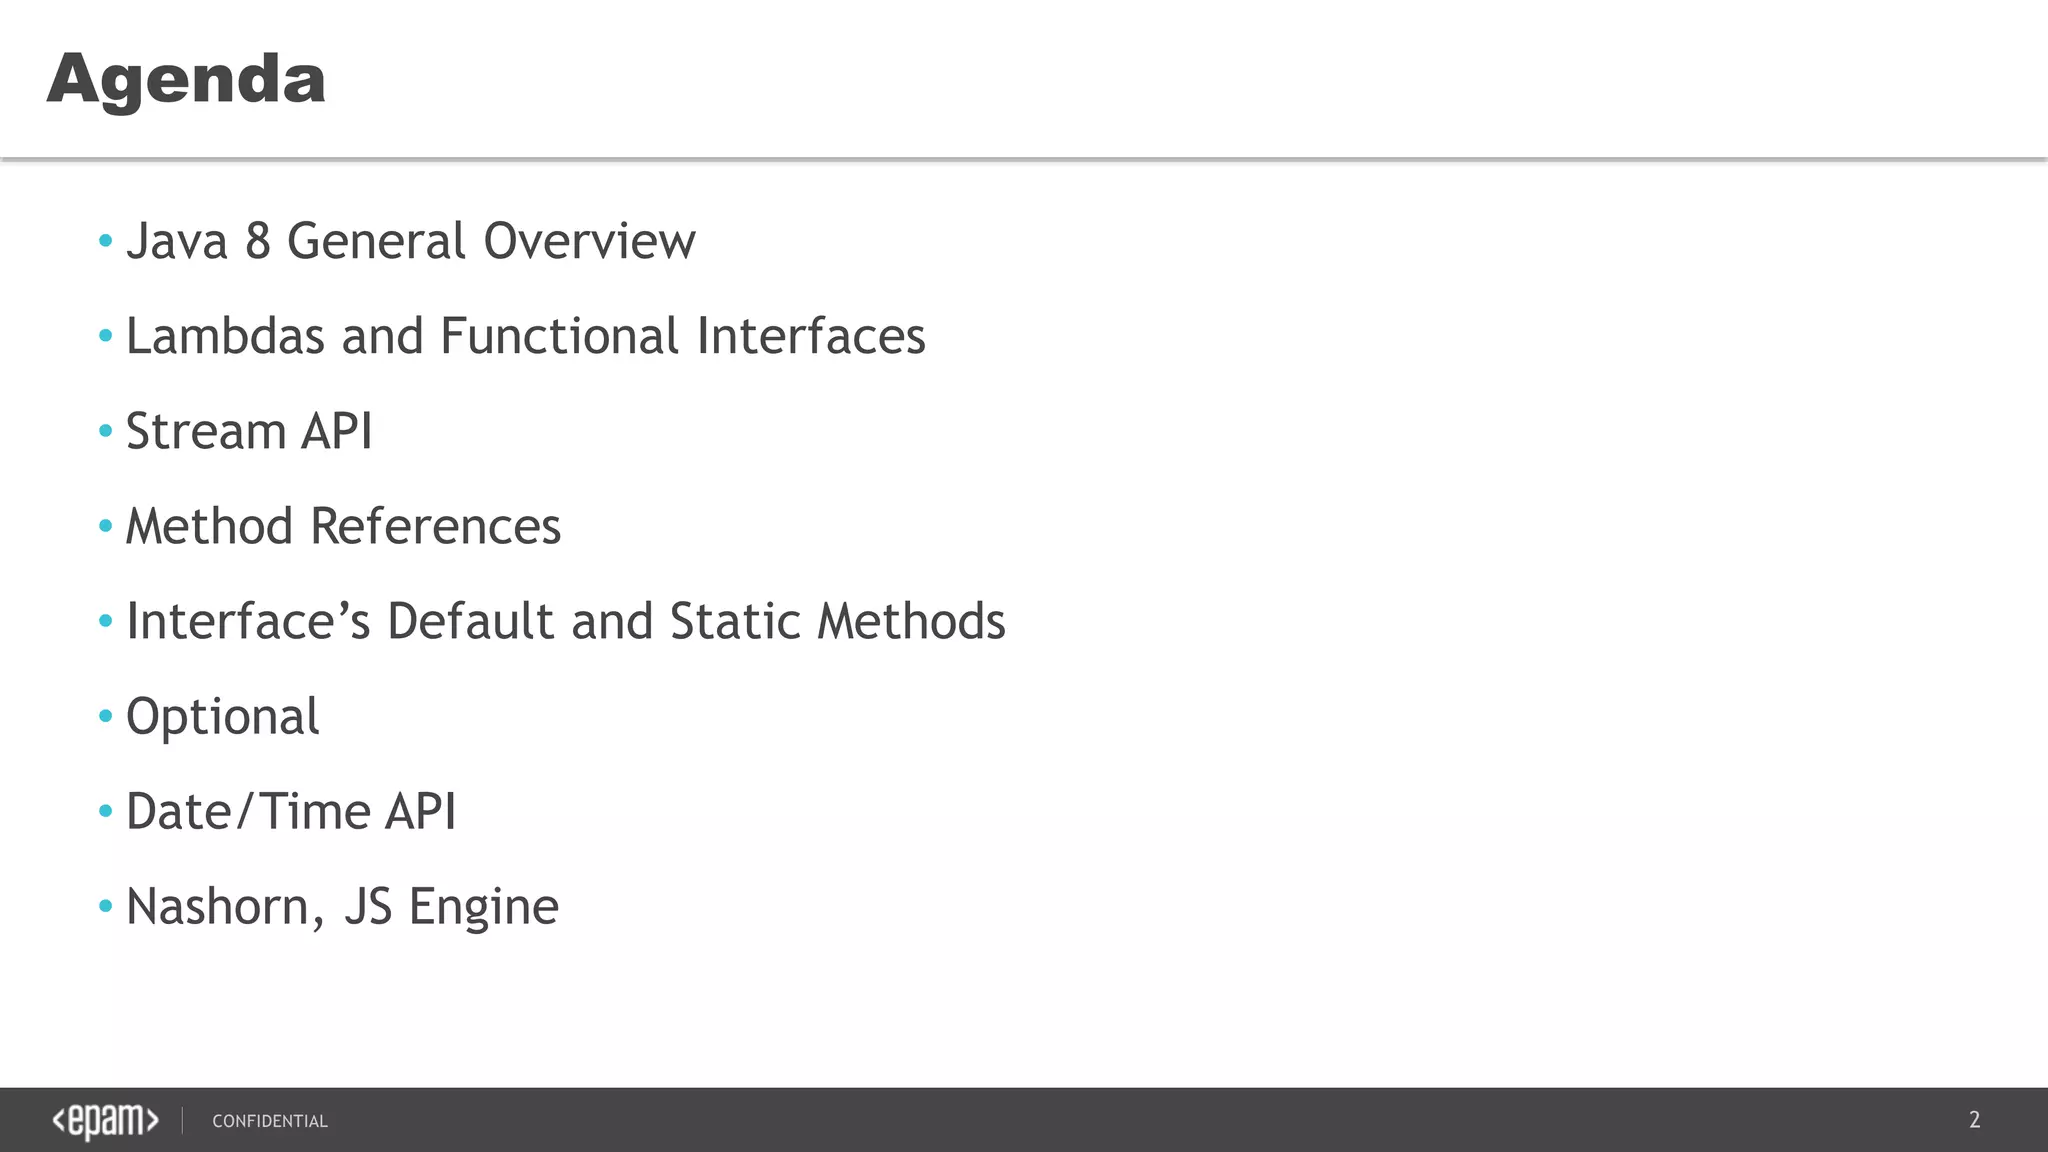The width and height of the screenshot is (2048, 1152).
Task: Click bullet dot beside Interface's Default line
Action: pyautogui.click(x=106, y=621)
